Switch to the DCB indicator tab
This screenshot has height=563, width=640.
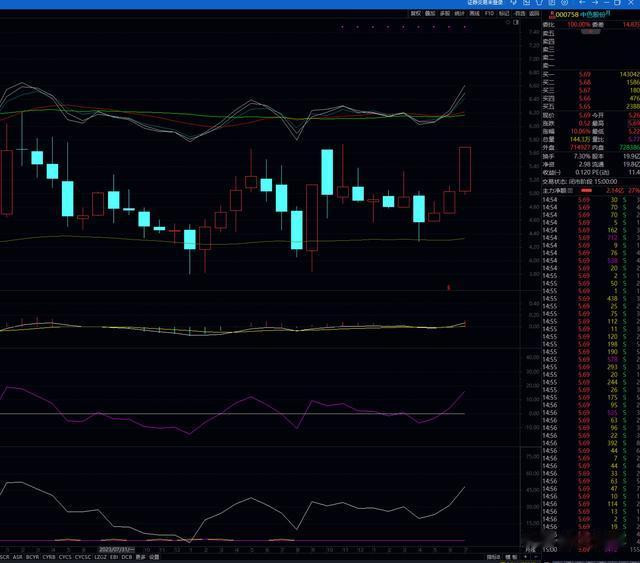tap(127, 557)
